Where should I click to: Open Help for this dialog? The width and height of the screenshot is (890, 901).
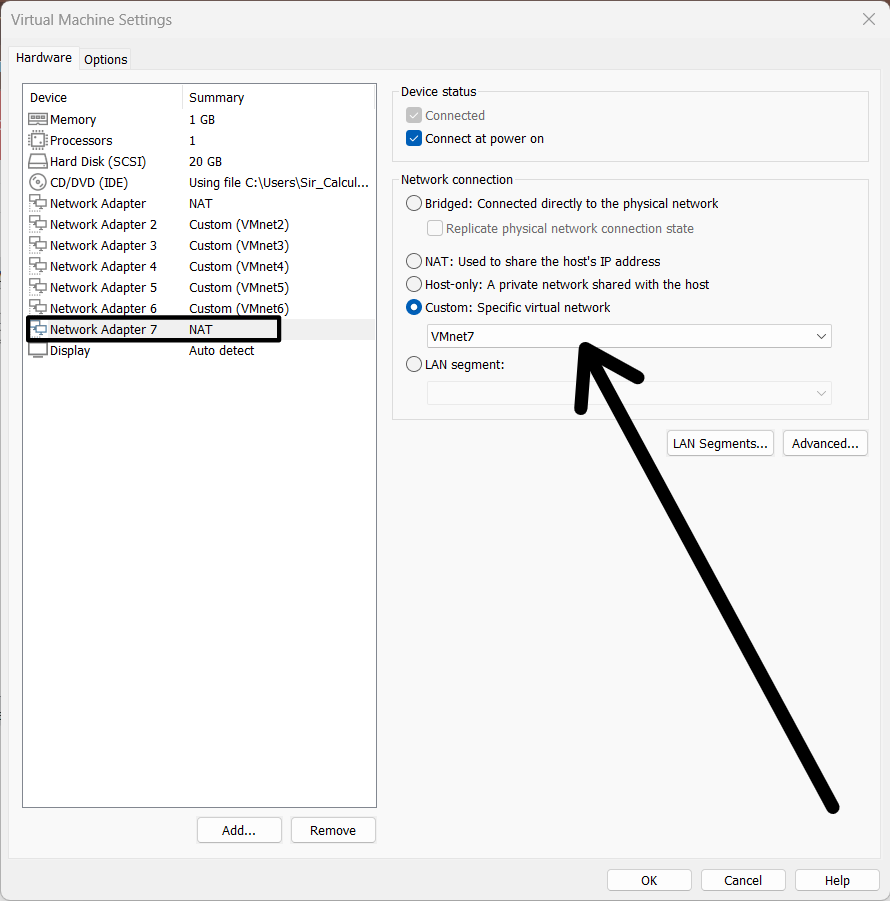837,880
